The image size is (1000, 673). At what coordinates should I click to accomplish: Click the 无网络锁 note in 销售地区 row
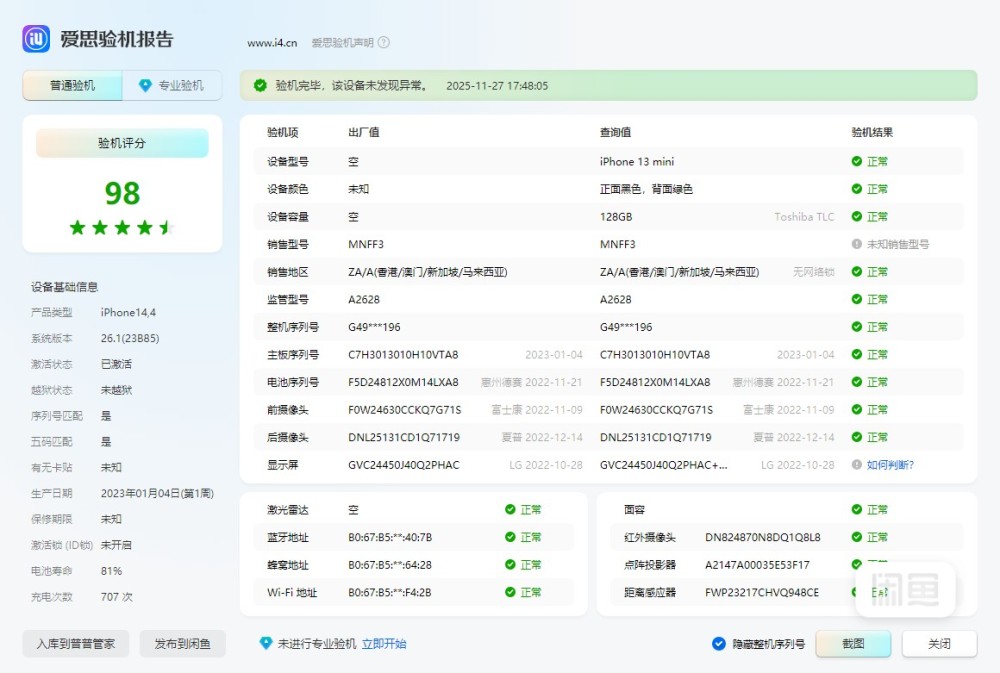[814, 272]
